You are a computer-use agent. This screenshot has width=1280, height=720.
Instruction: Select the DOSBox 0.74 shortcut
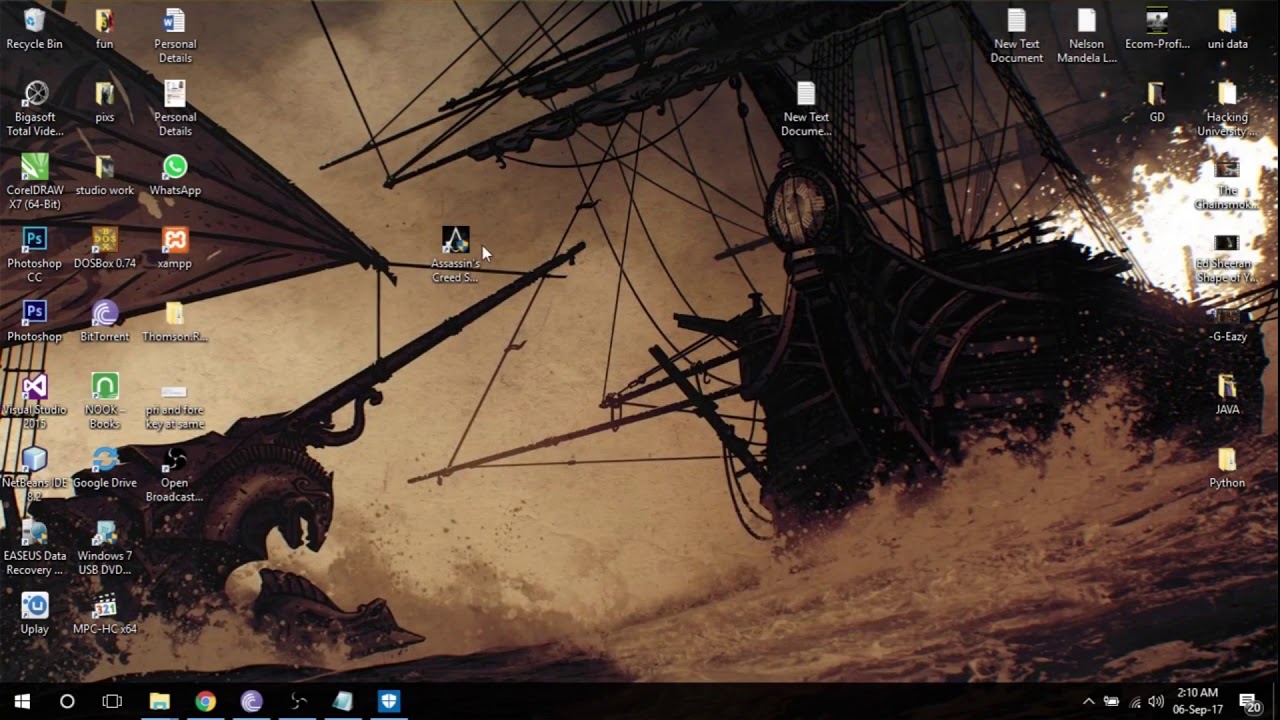point(104,248)
